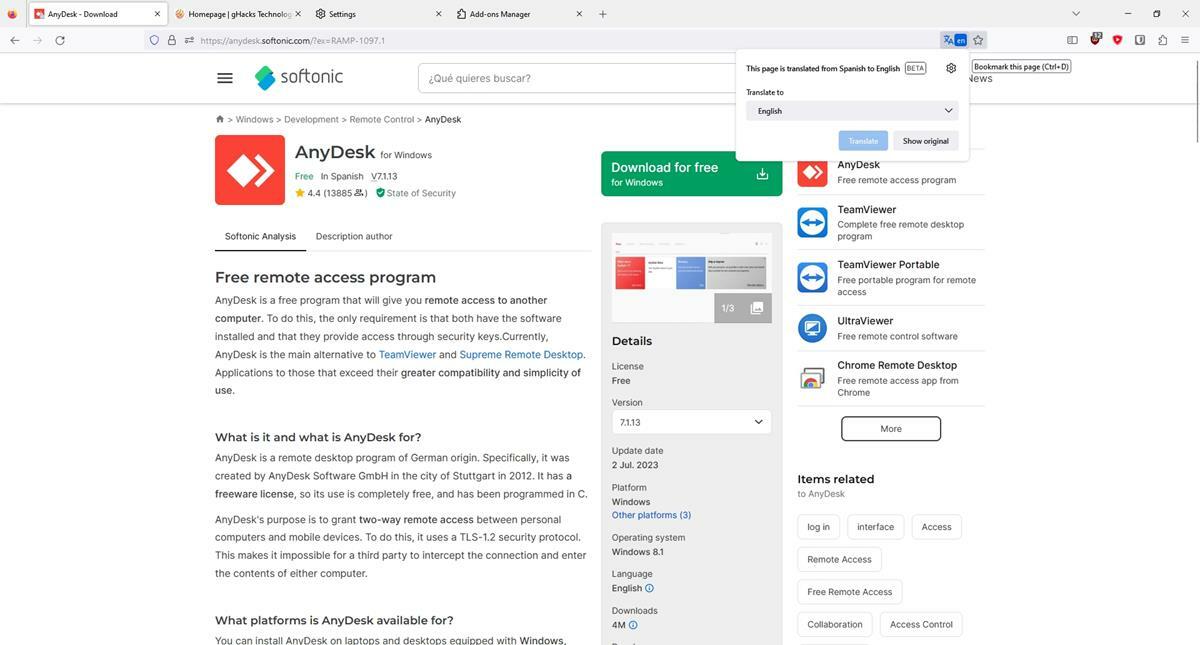The width and height of the screenshot is (1200, 645).
Task: Click the Remote Access tag
Action: click(839, 559)
